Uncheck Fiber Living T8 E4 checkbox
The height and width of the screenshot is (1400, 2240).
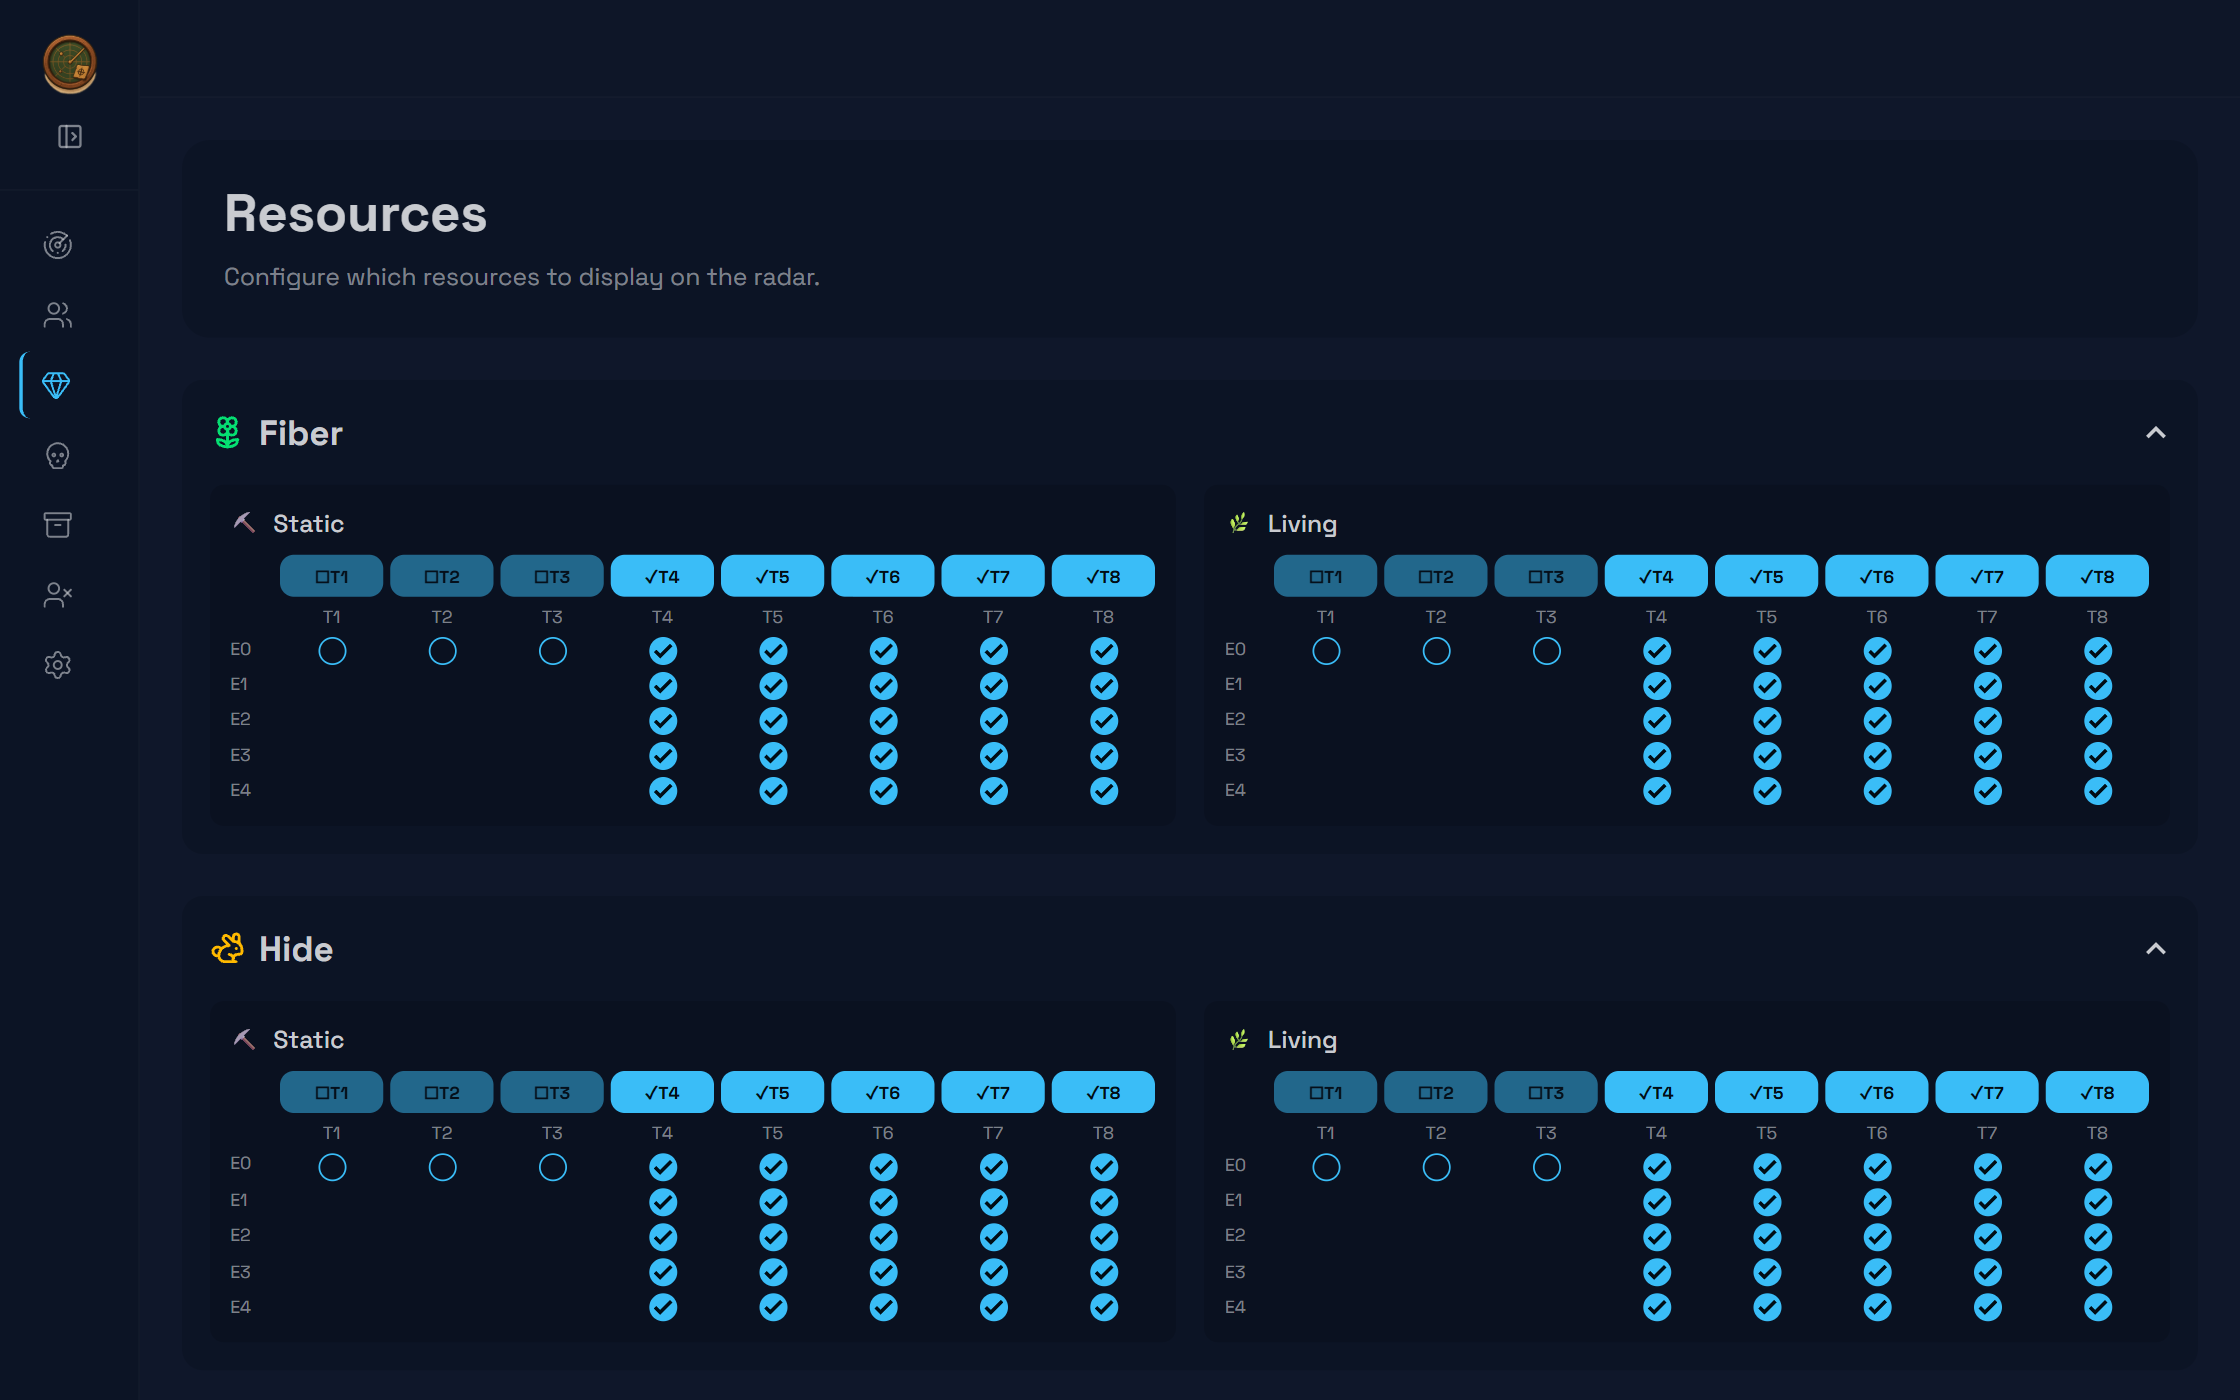pos(2098,791)
